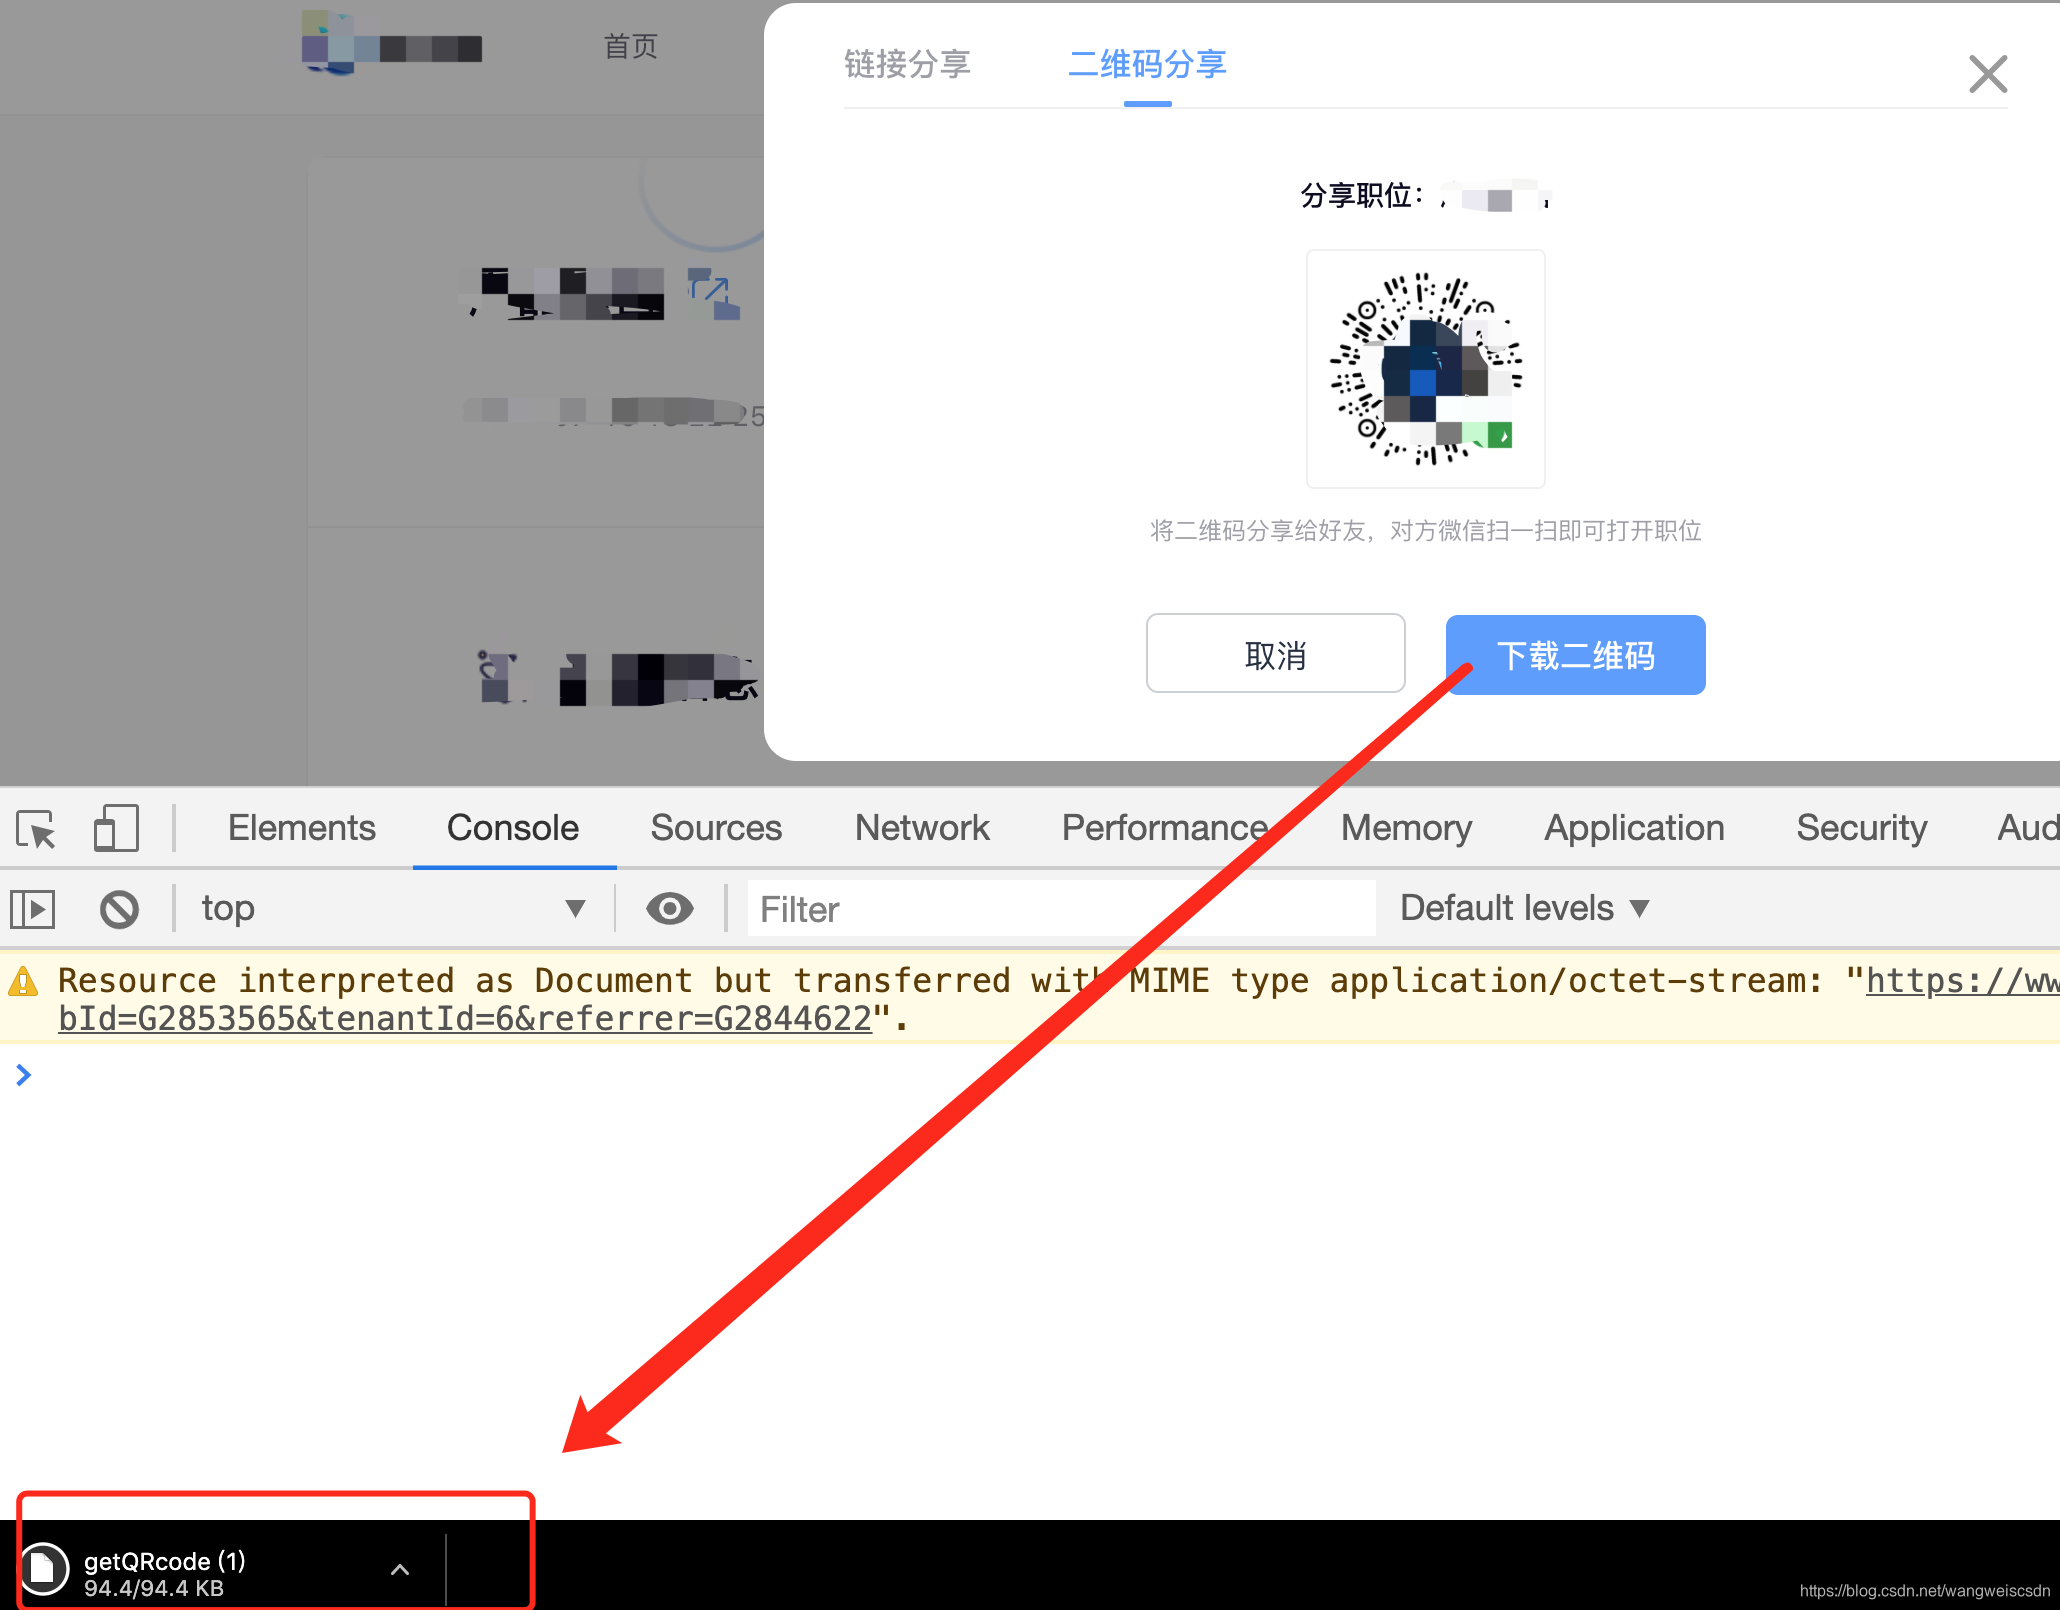The width and height of the screenshot is (2060, 1610).
Task: Open the URL link in the console warning
Action: 1961,981
